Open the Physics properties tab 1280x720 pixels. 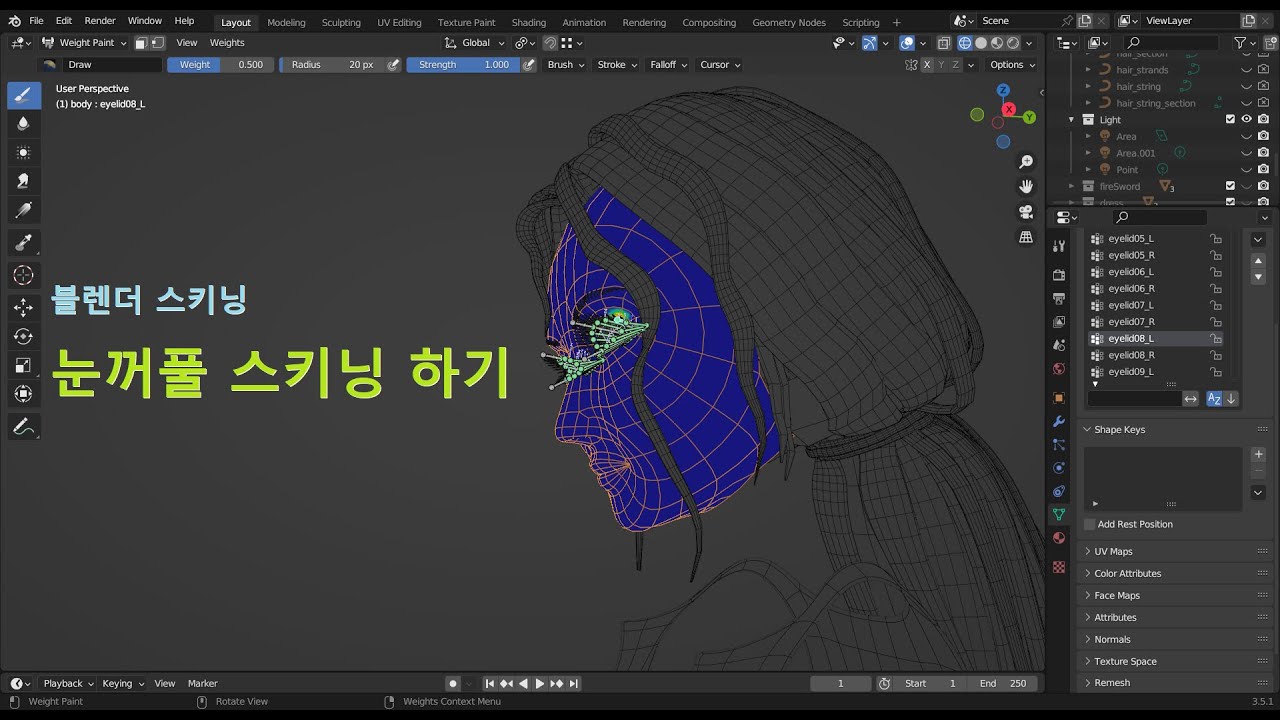click(1059, 467)
